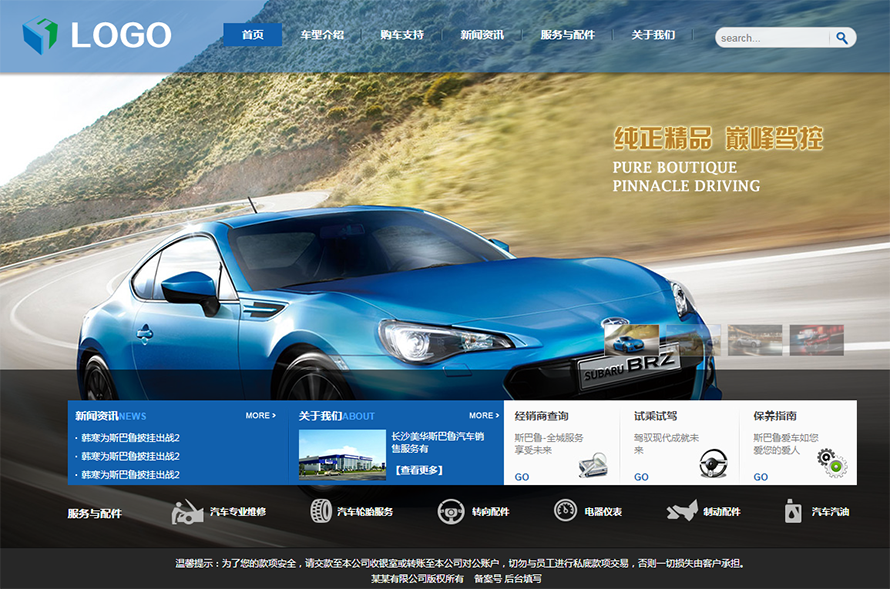Click GO under 保养指南

761,477
